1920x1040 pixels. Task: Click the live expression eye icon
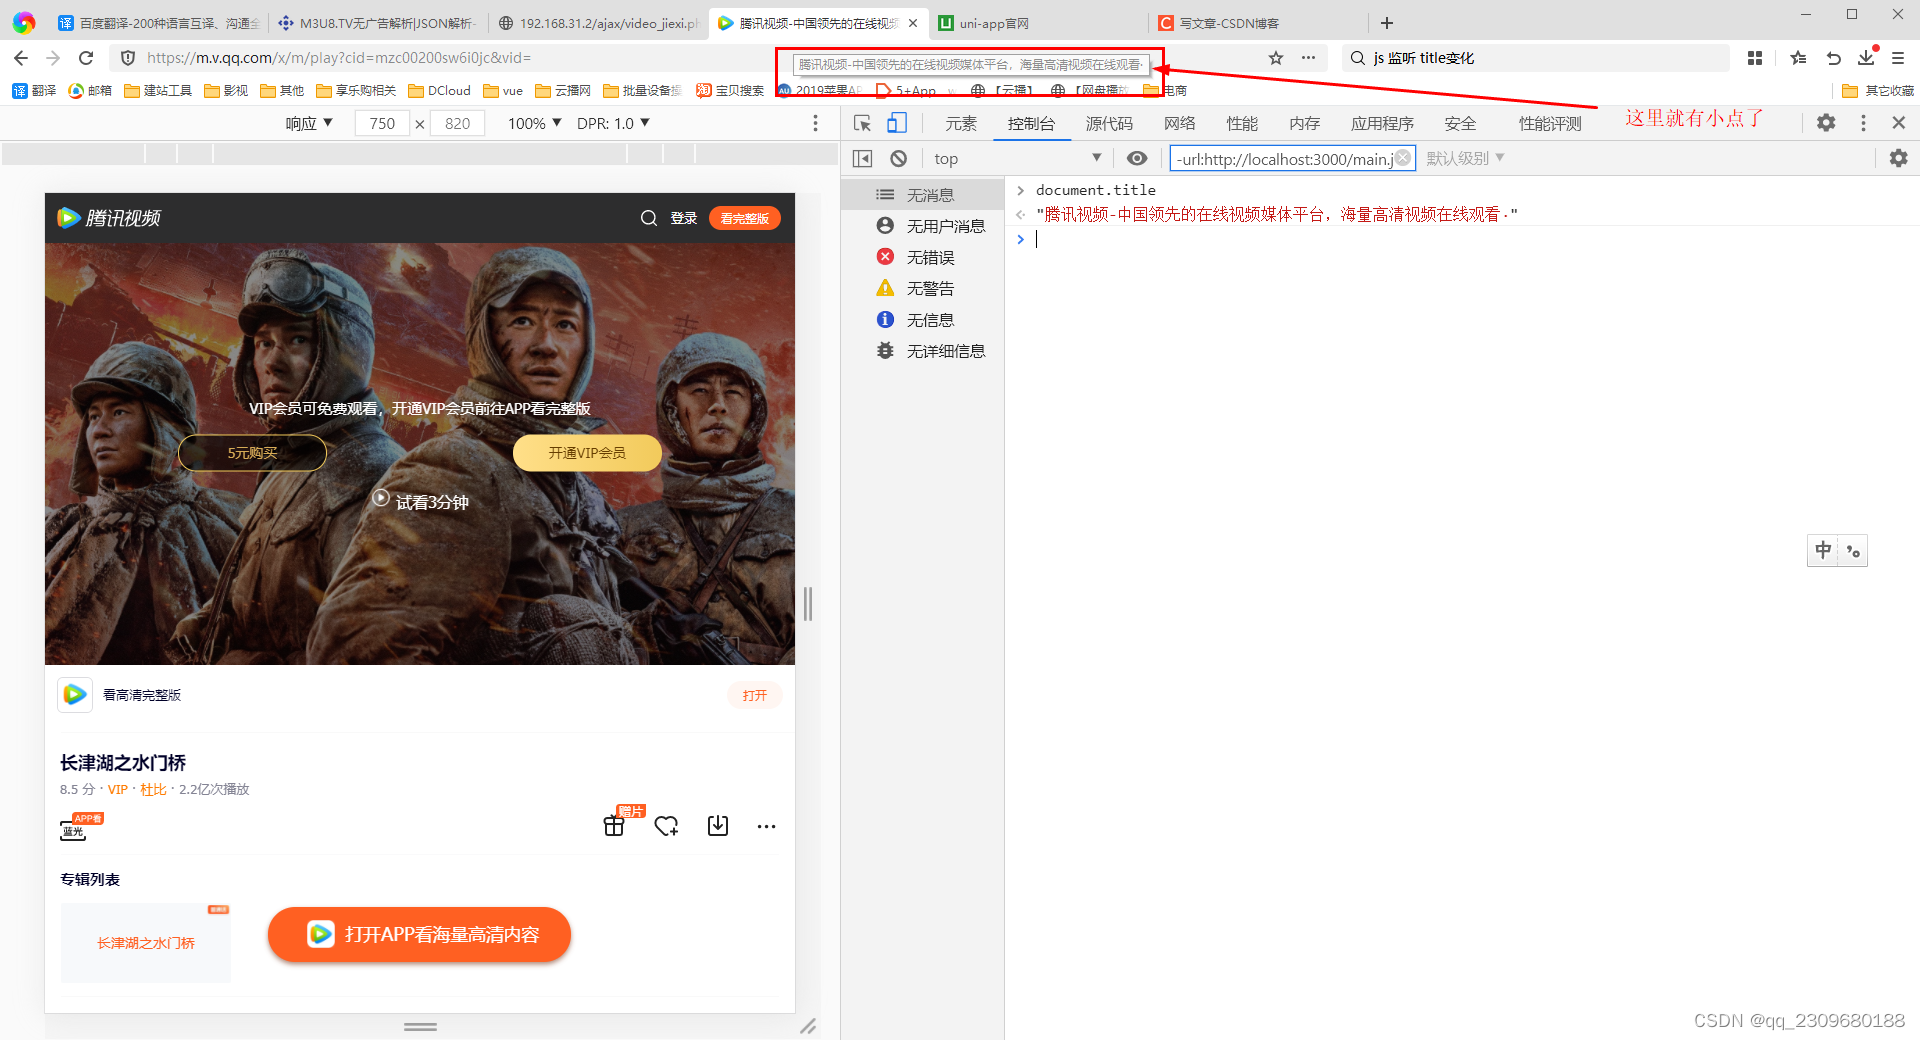coord(1137,159)
